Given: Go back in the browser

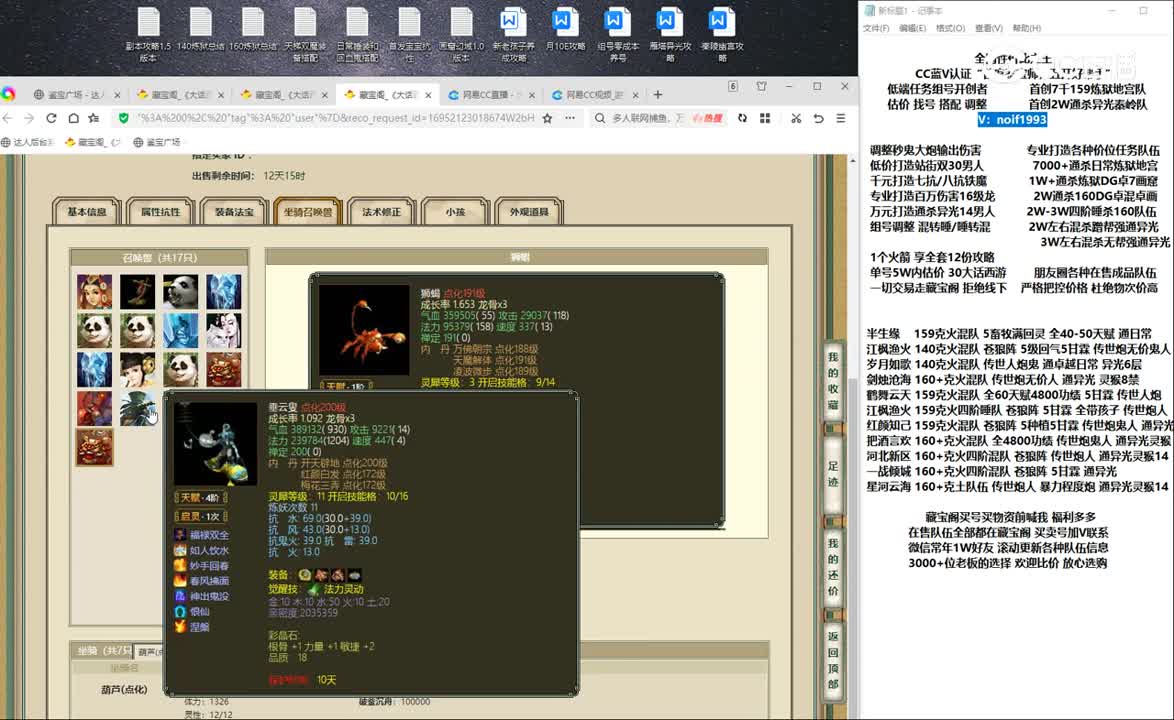Looking at the screenshot, I should tap(8, 118).
